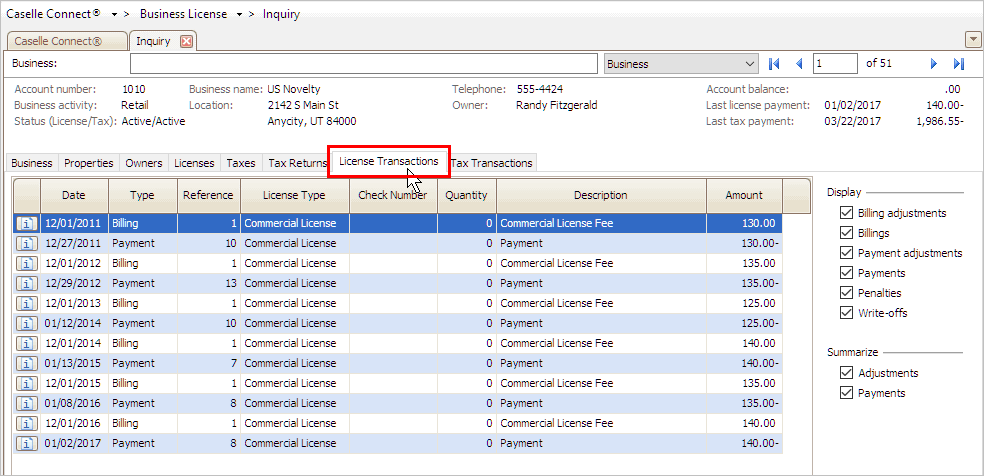The width and height of the screenshot is (984, 476).
Task: Go to next record arrow
Action: (x=934, y=64)
